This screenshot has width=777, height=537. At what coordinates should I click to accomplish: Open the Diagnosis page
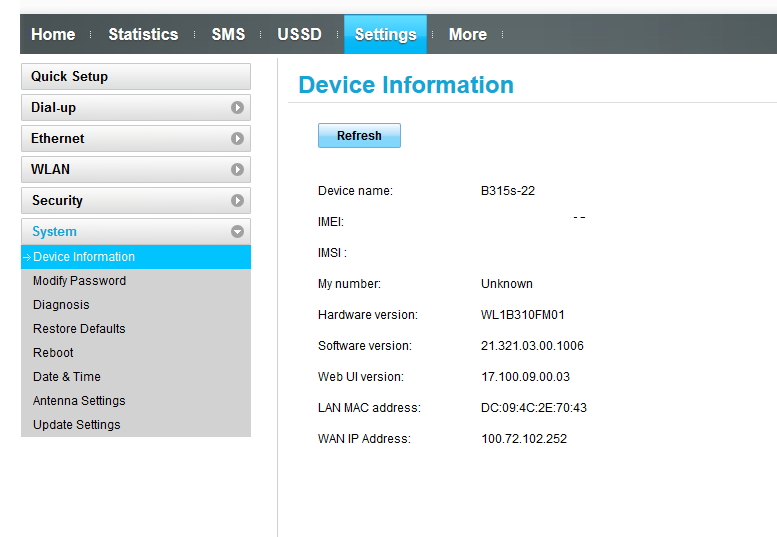[61, 305]
